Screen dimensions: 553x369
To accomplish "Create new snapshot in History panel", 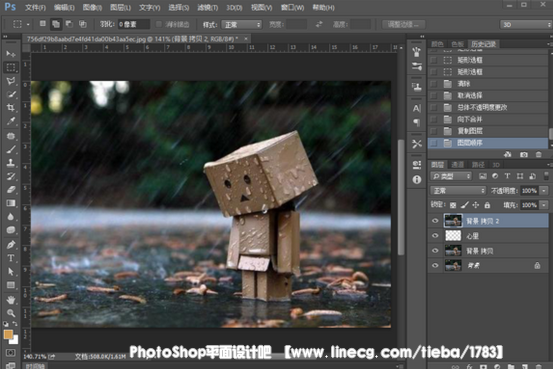I will pos(524,155).
